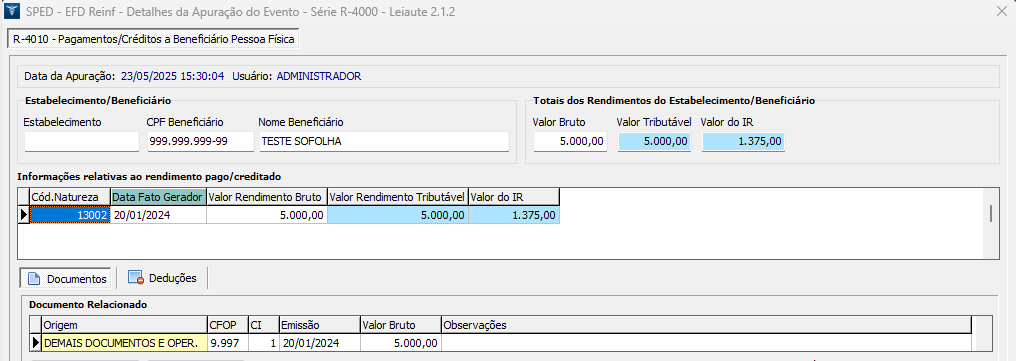Open the Documentos tab

[x=66, y=278]
